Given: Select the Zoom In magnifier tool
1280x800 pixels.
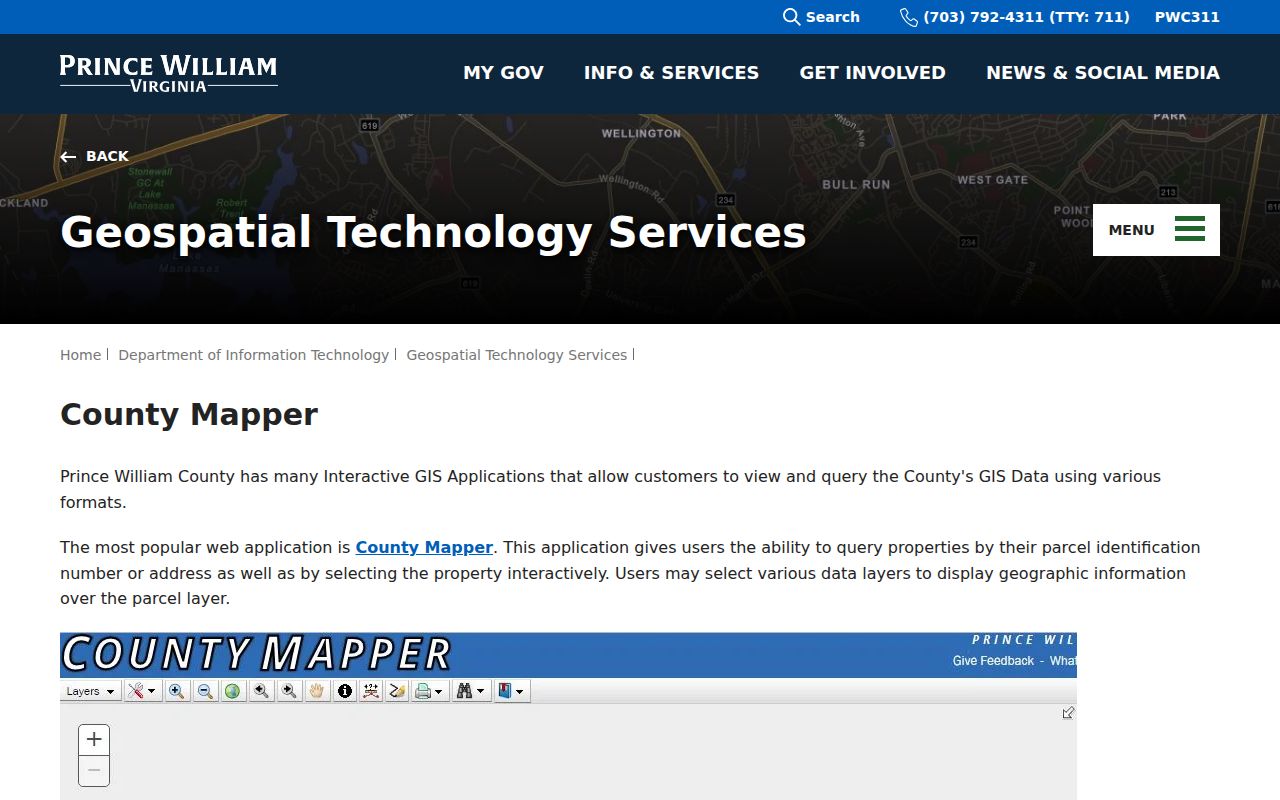Looking at the screenshot, I should 176,691.
